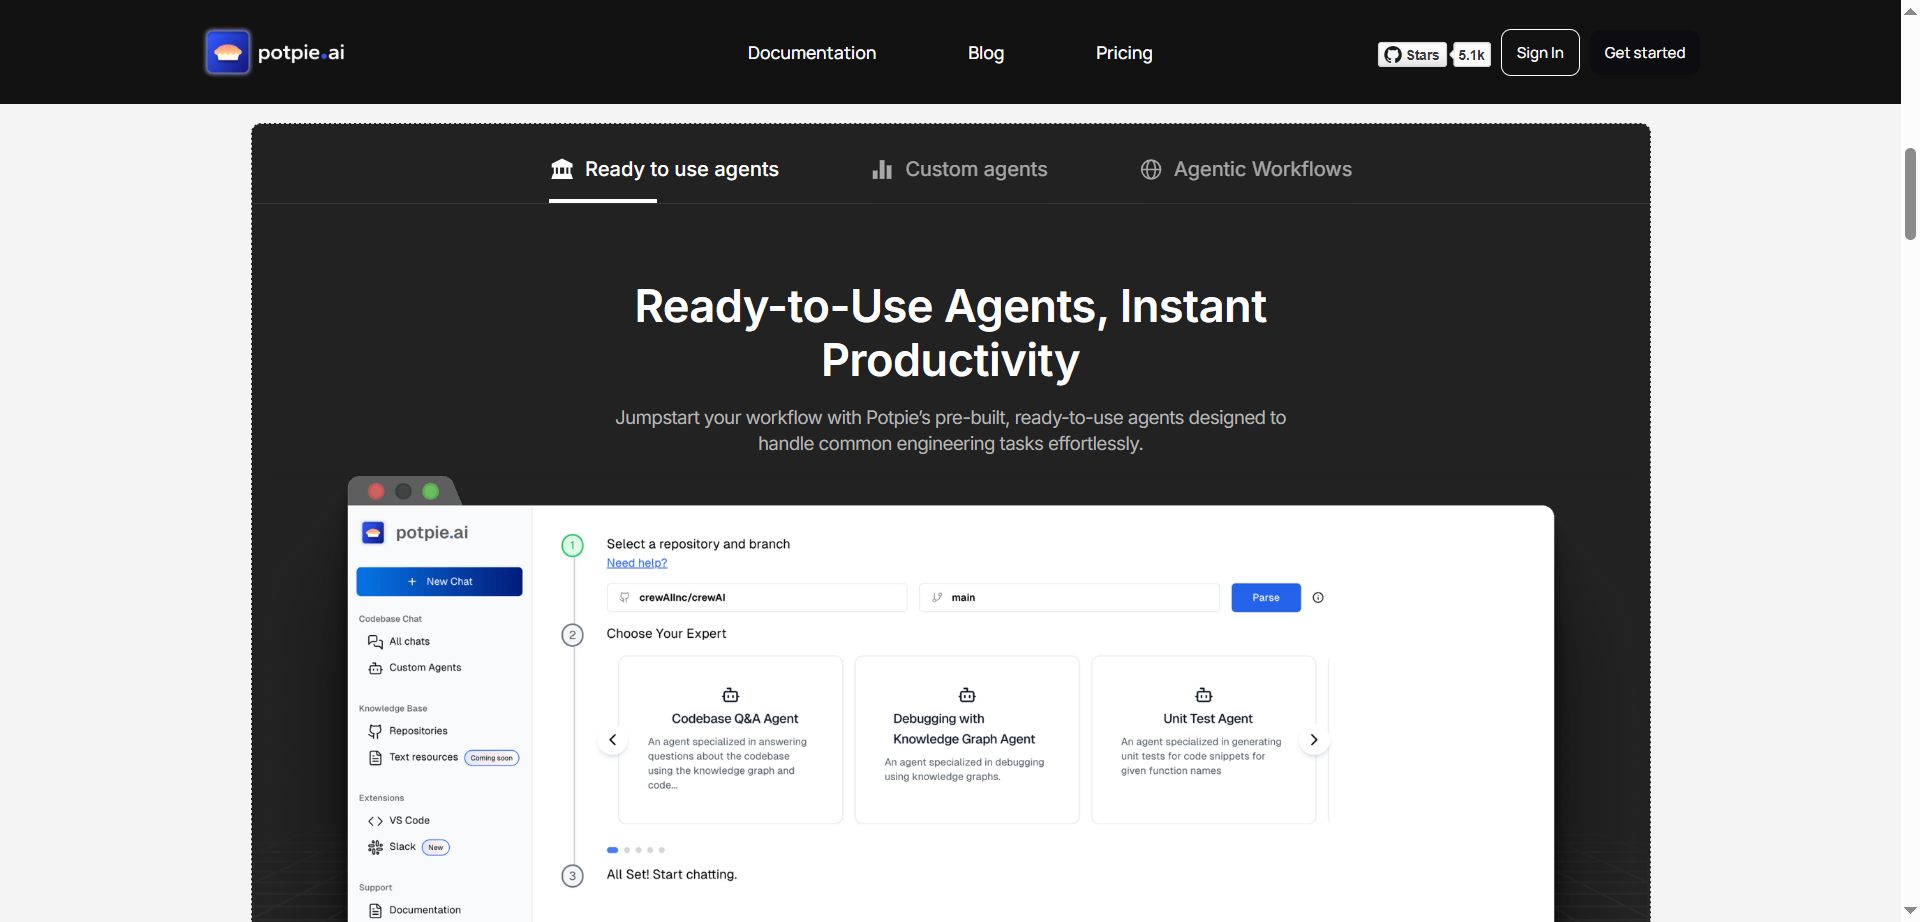1920x922 pixels.
Task: Open the Documentation nav link
Action: [x=811, y=53]
